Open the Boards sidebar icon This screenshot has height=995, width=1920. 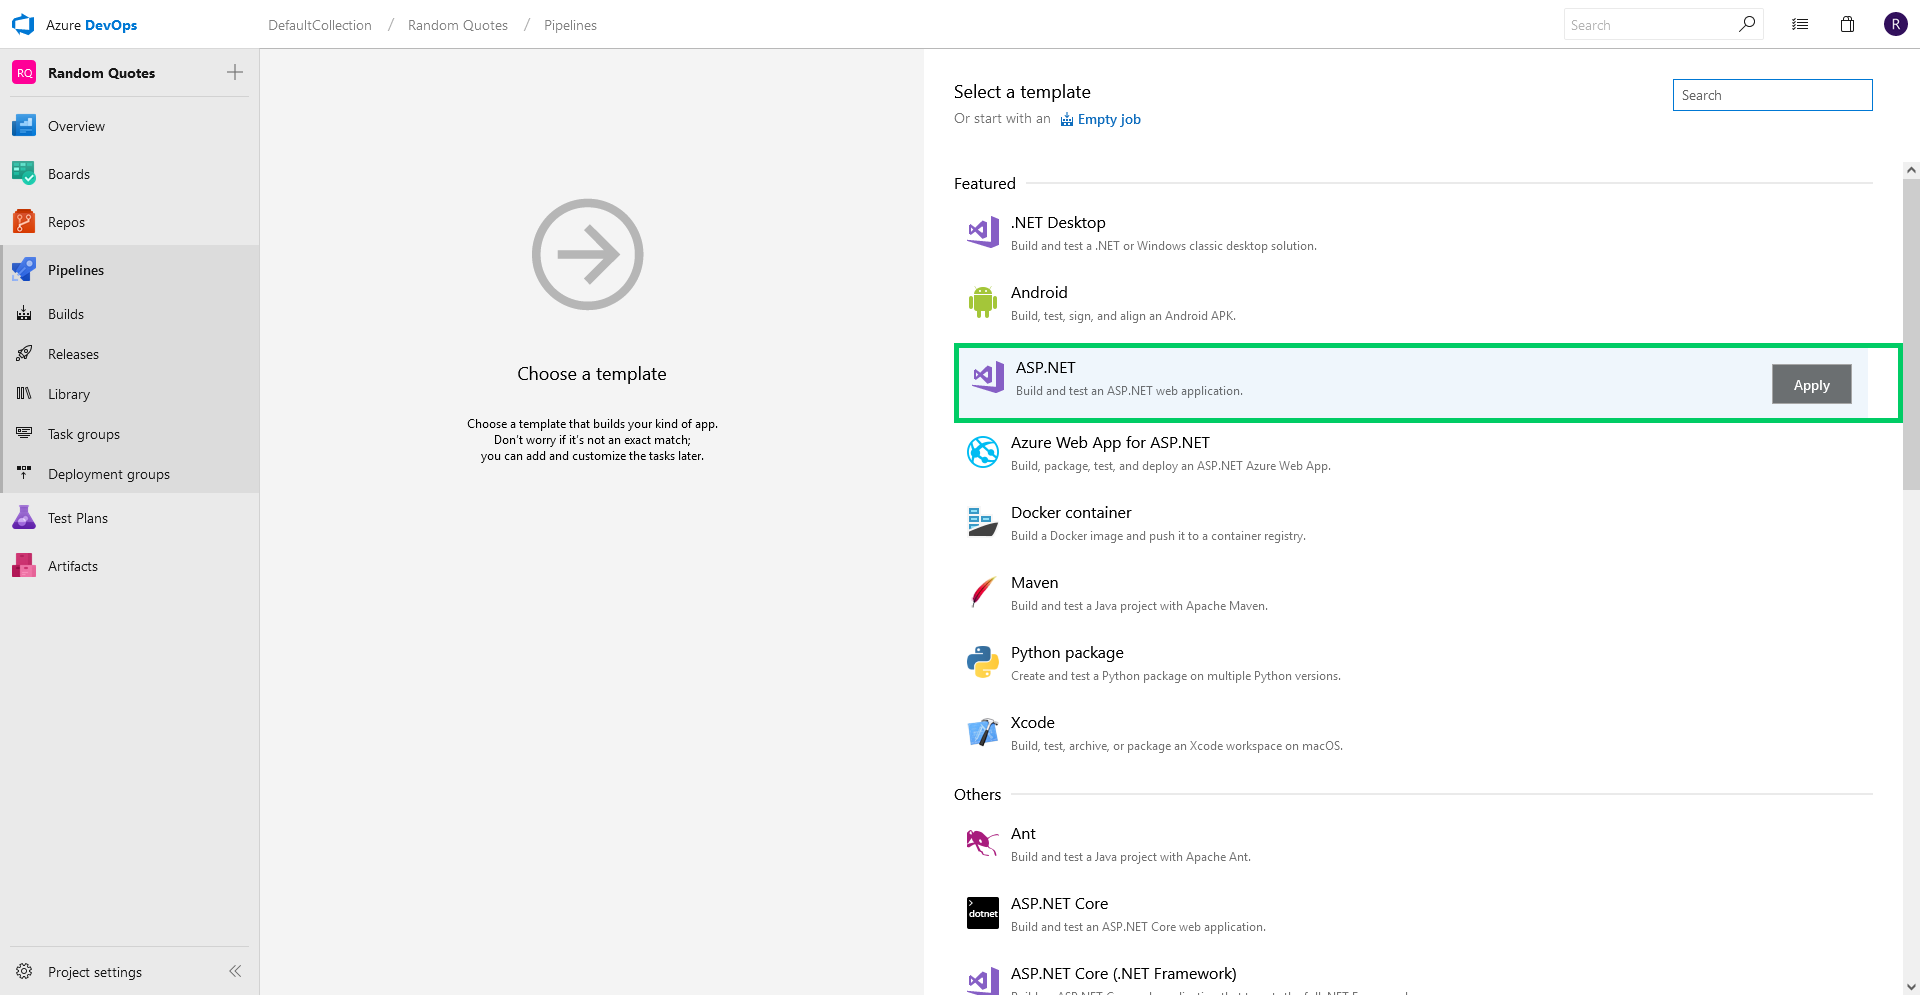coord(24,174)
